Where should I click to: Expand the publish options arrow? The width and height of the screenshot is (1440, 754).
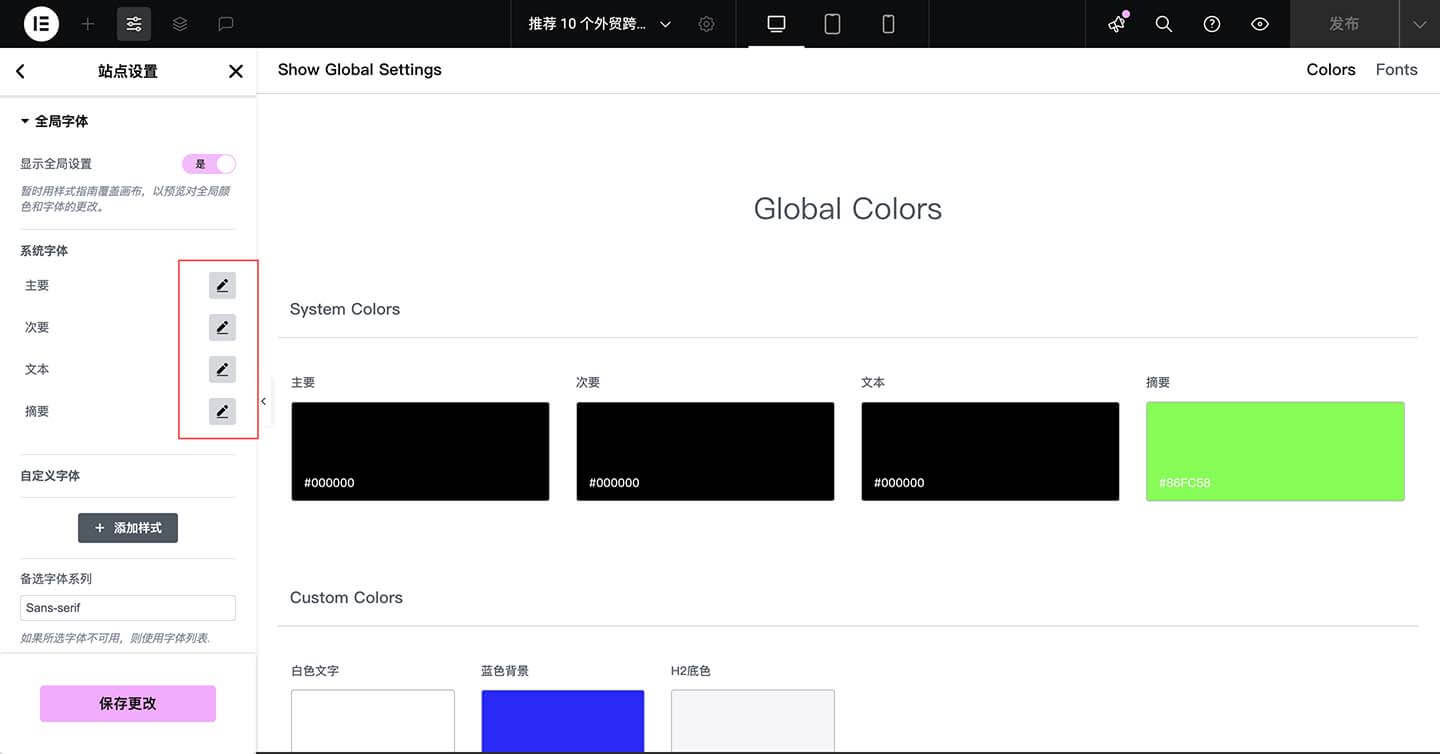click(1419, 24)
